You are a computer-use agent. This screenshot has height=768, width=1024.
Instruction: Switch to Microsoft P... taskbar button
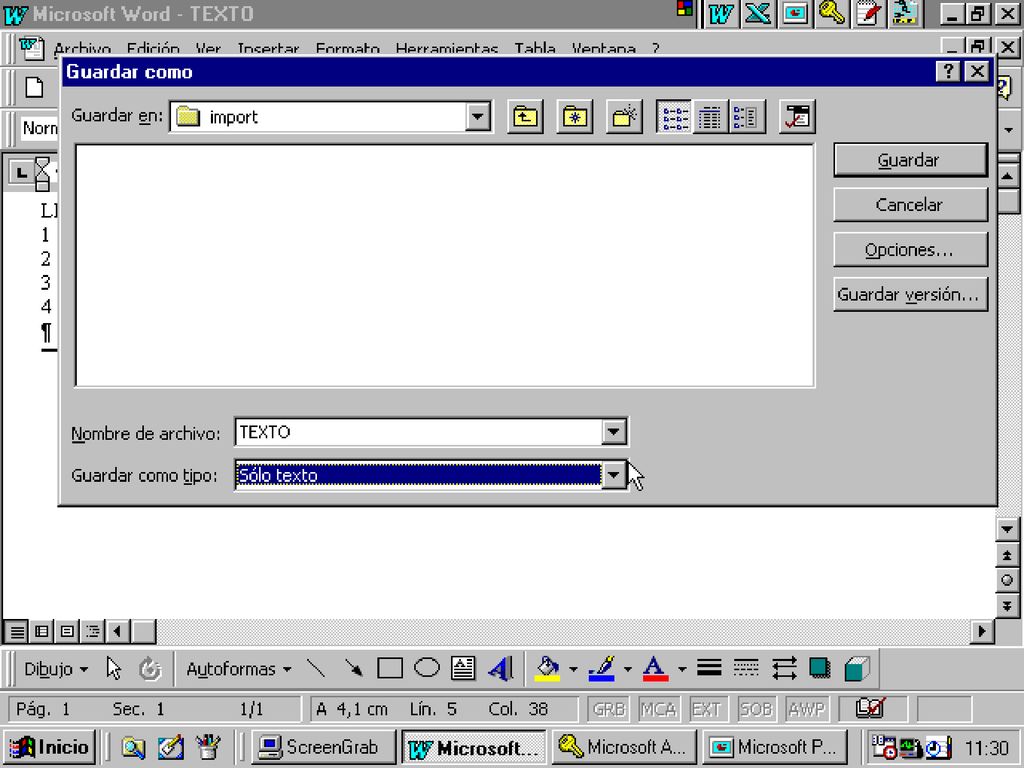(775, 747)
